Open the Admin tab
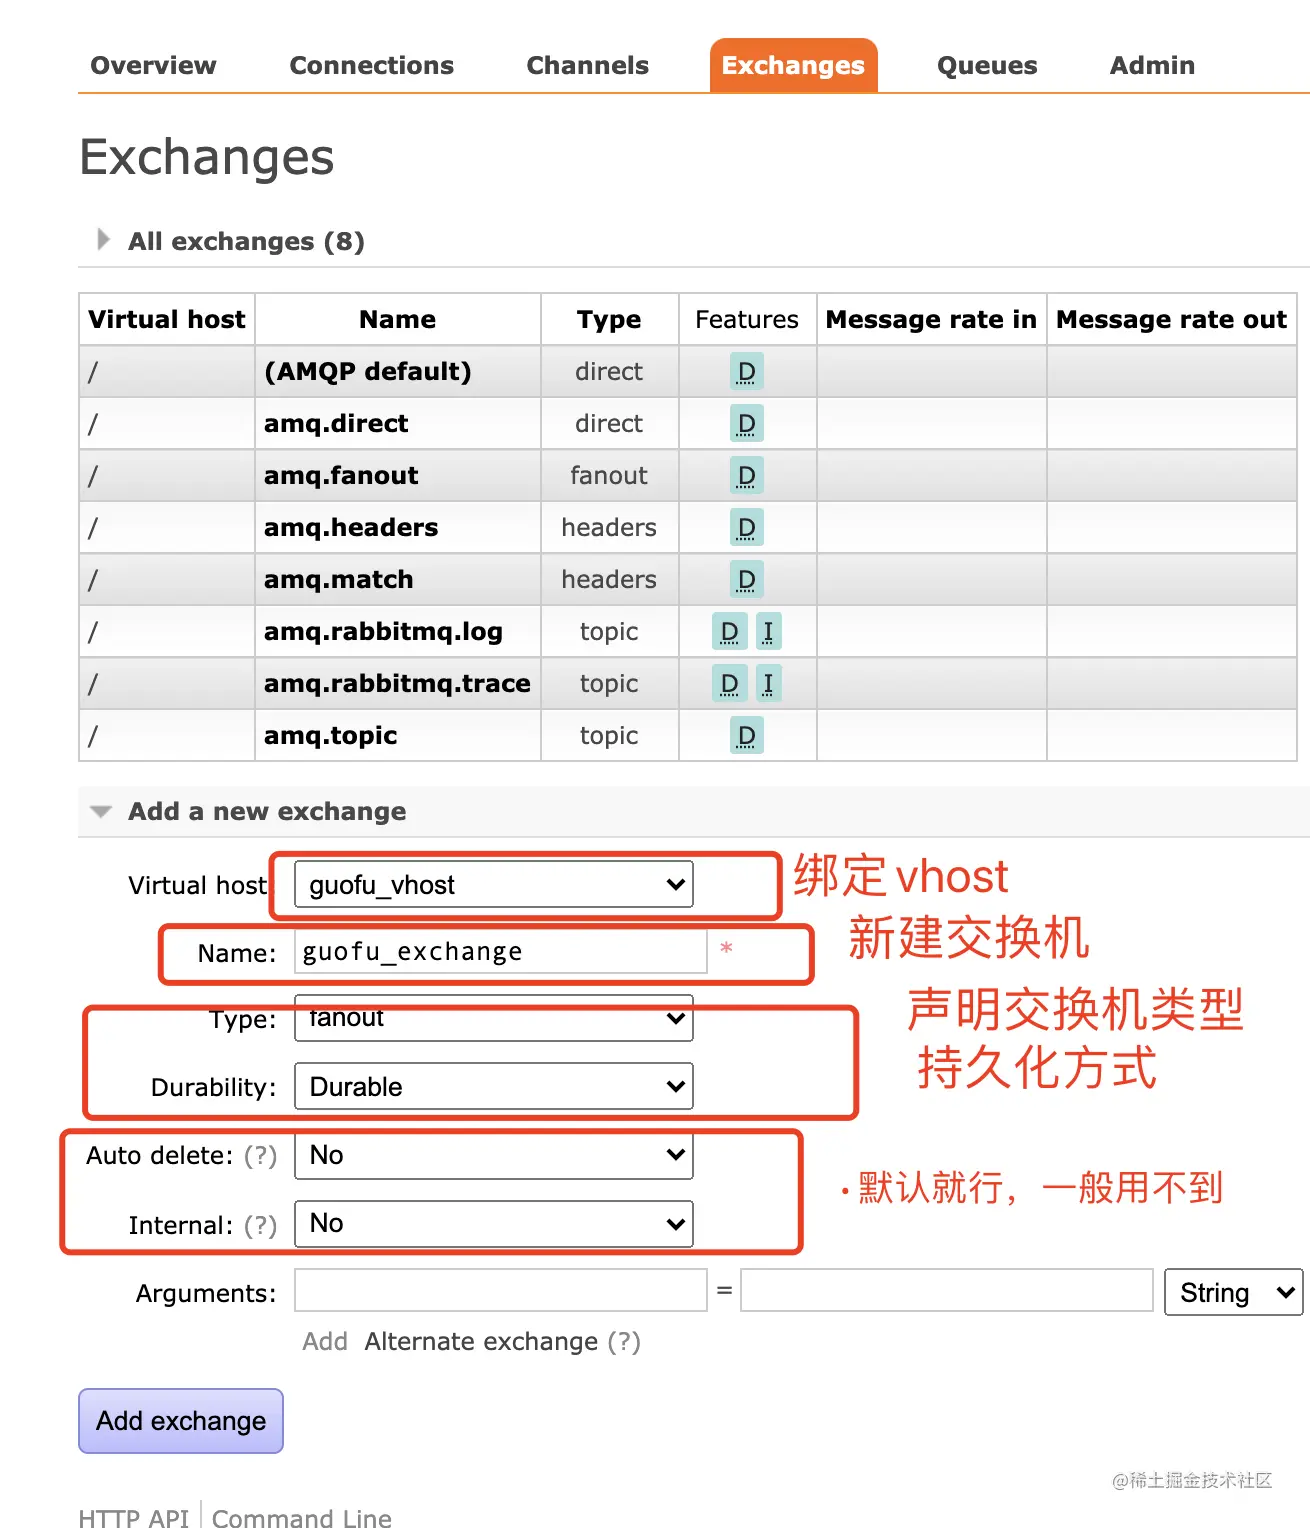 coord(1152,65)
